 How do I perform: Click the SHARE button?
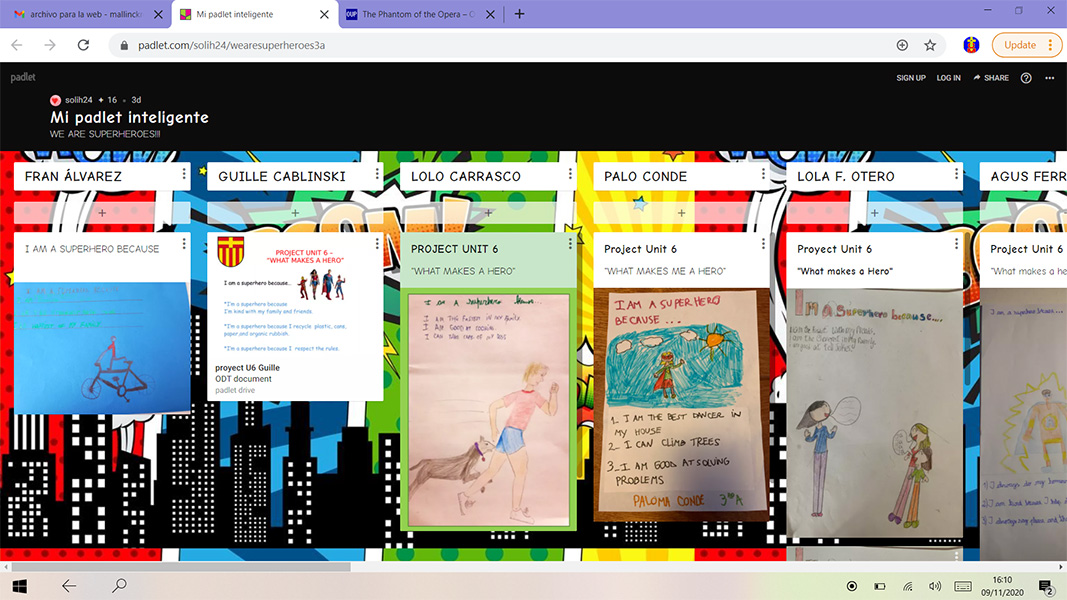click(x=991, y=78)
